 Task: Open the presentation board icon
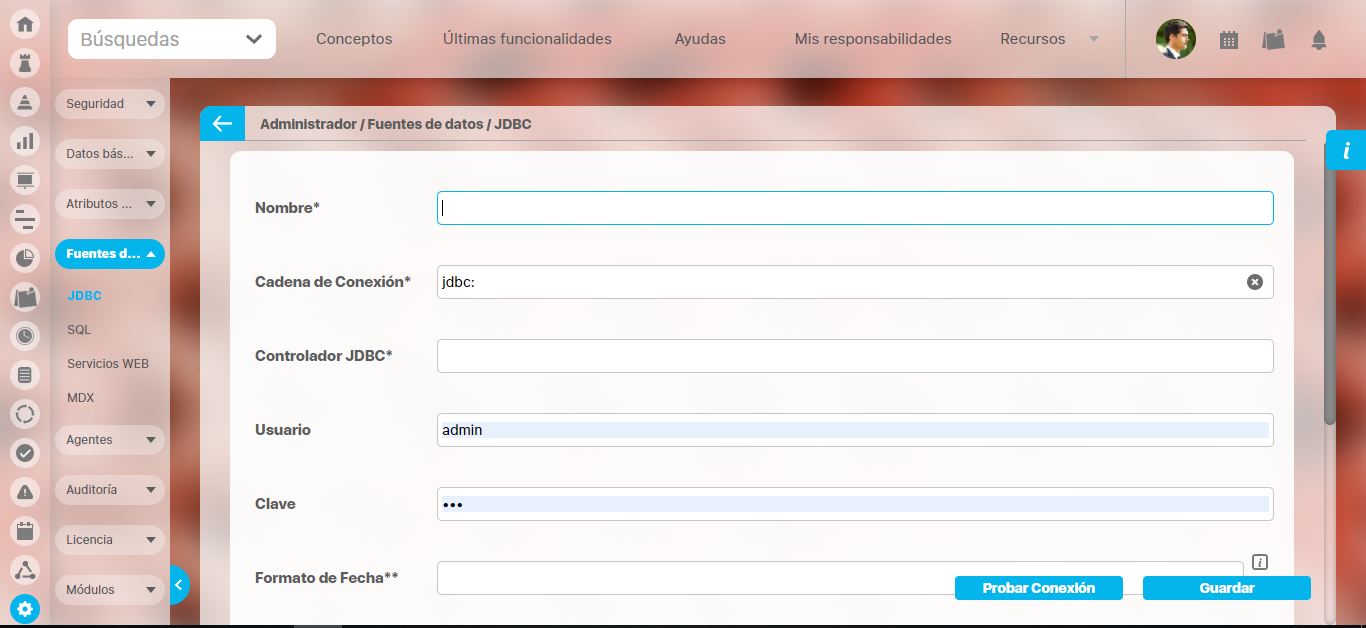tap(25, 180)
